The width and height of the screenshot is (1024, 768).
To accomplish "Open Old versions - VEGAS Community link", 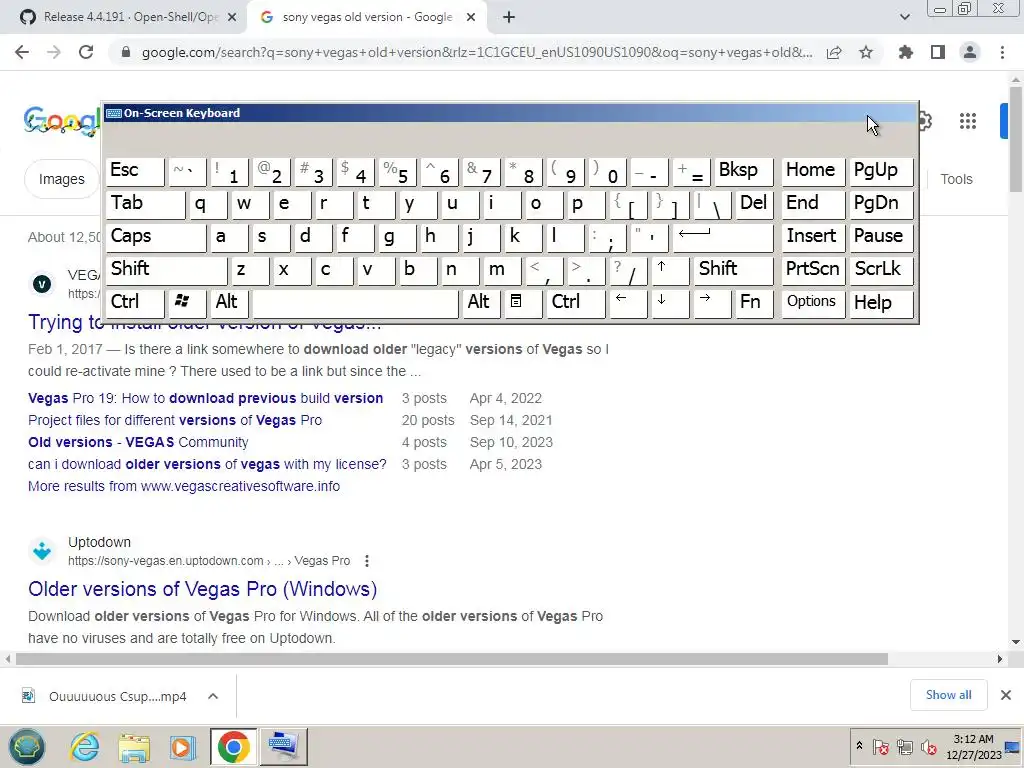I will pyautogui.click(x=138, y=442).
